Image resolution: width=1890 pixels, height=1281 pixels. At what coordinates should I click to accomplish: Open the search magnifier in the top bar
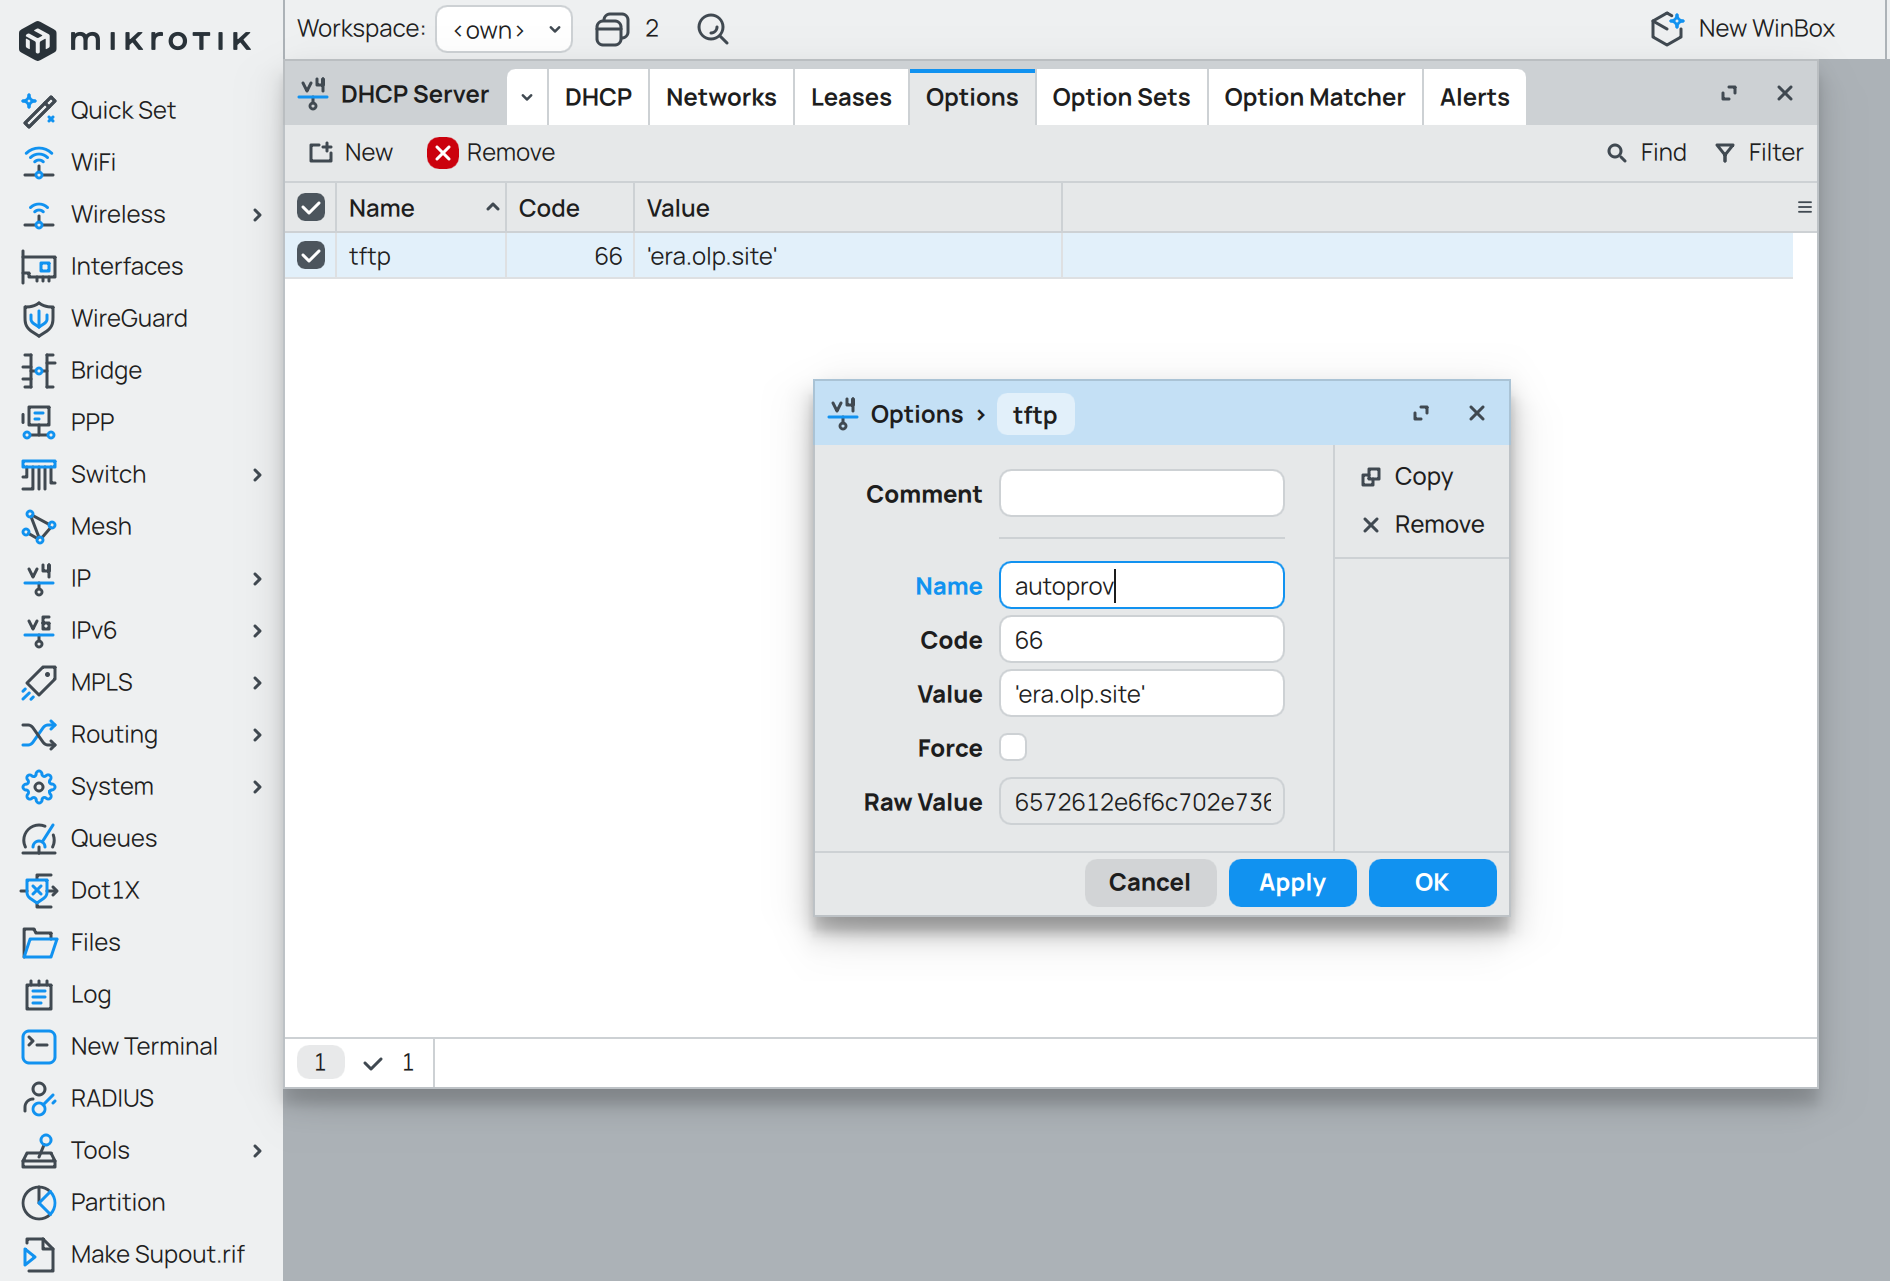[712, 29]
